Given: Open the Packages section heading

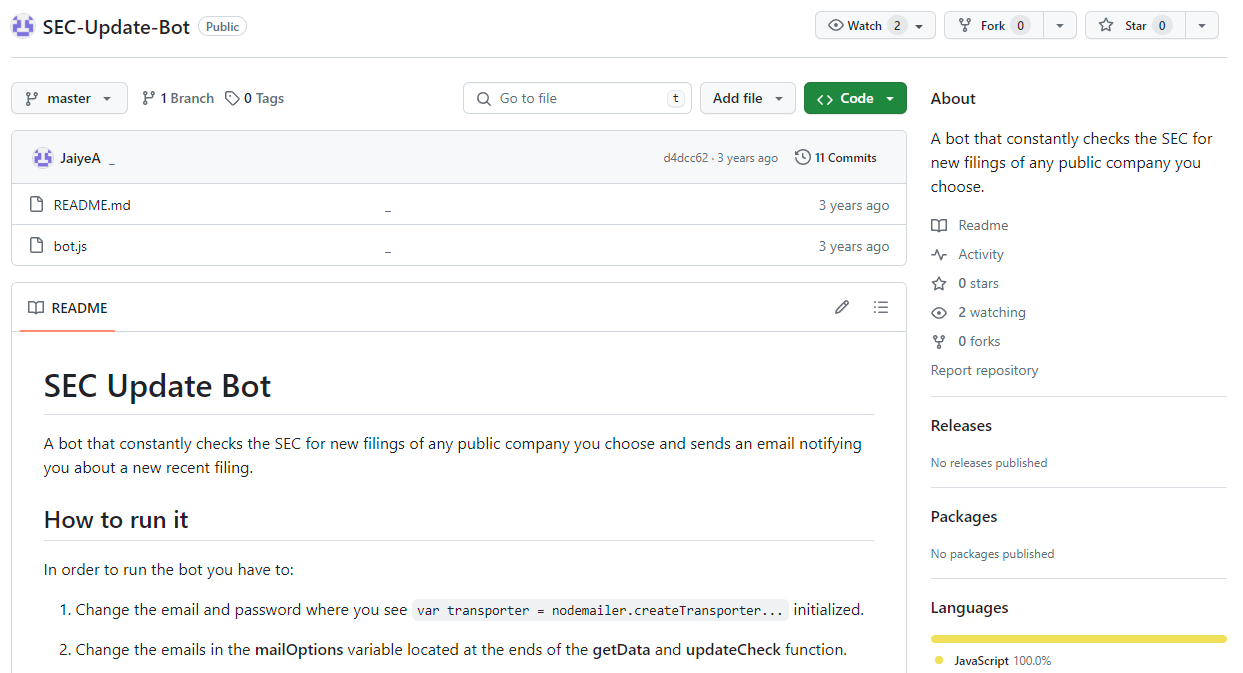Looking at the screenshot, I should click(964, 517).
